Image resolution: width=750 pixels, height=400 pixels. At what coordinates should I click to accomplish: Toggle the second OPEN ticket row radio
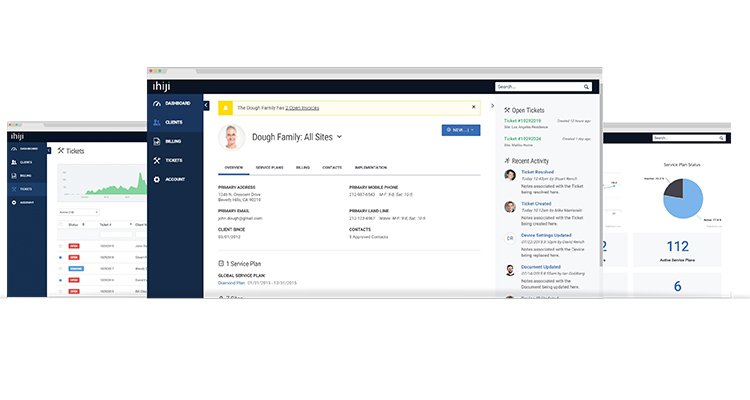[x=60, y=257]
